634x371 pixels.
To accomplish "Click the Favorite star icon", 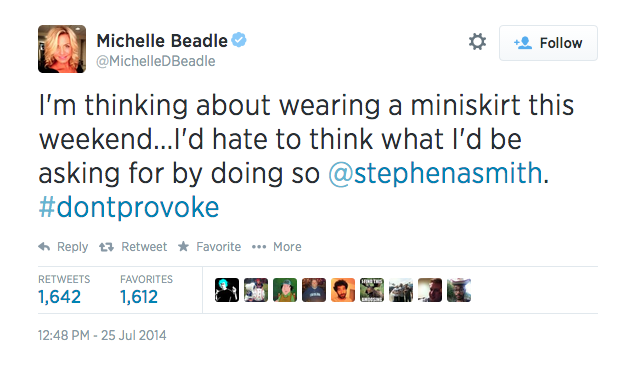I will pyautogui.click(x=183, y=246).
